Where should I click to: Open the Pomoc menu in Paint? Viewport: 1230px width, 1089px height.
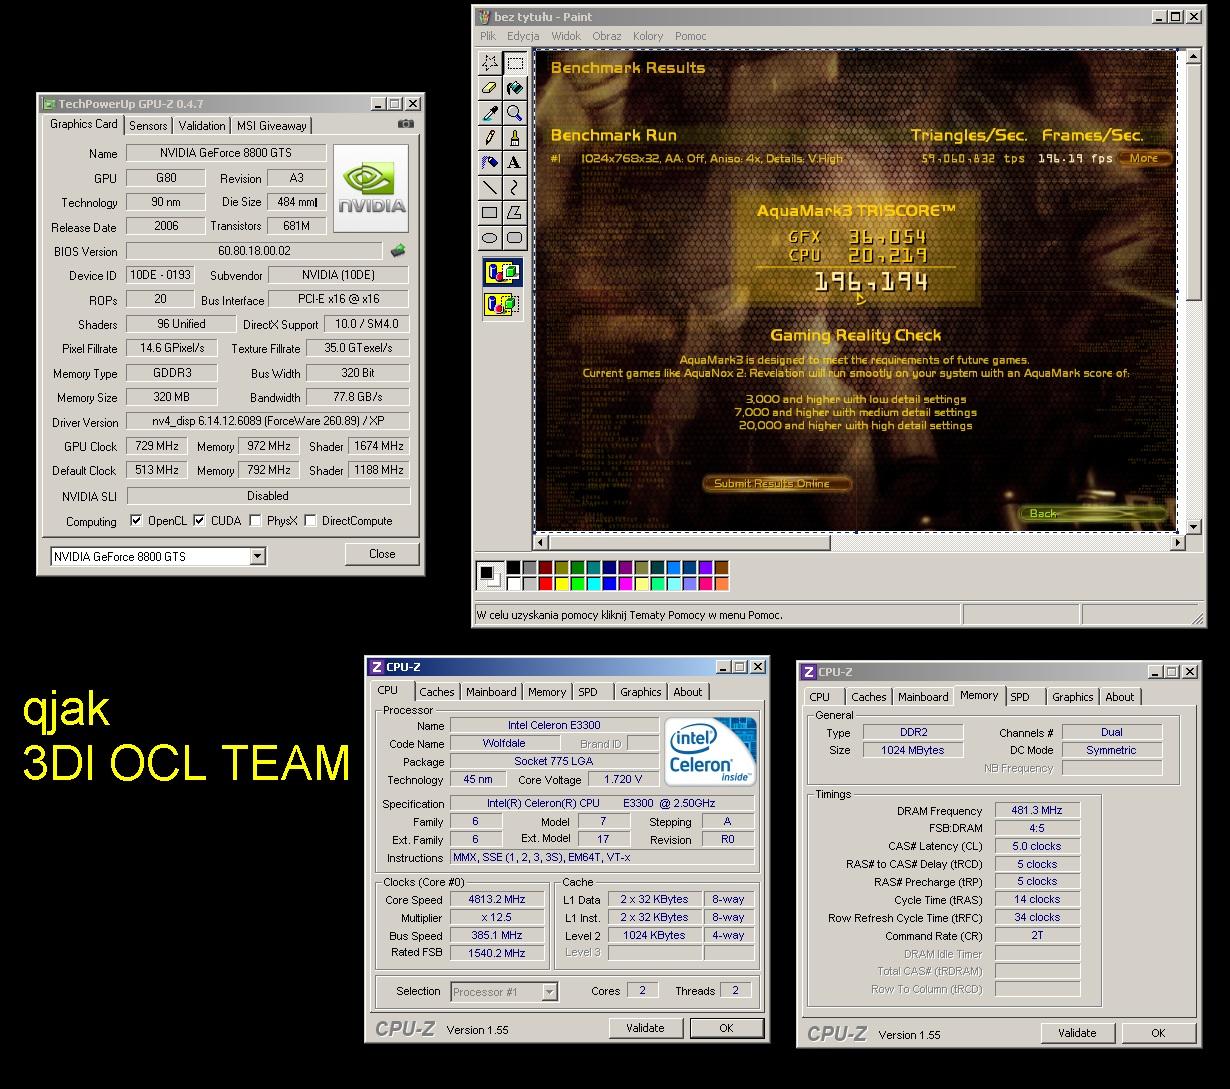click(x=691, y=36)
